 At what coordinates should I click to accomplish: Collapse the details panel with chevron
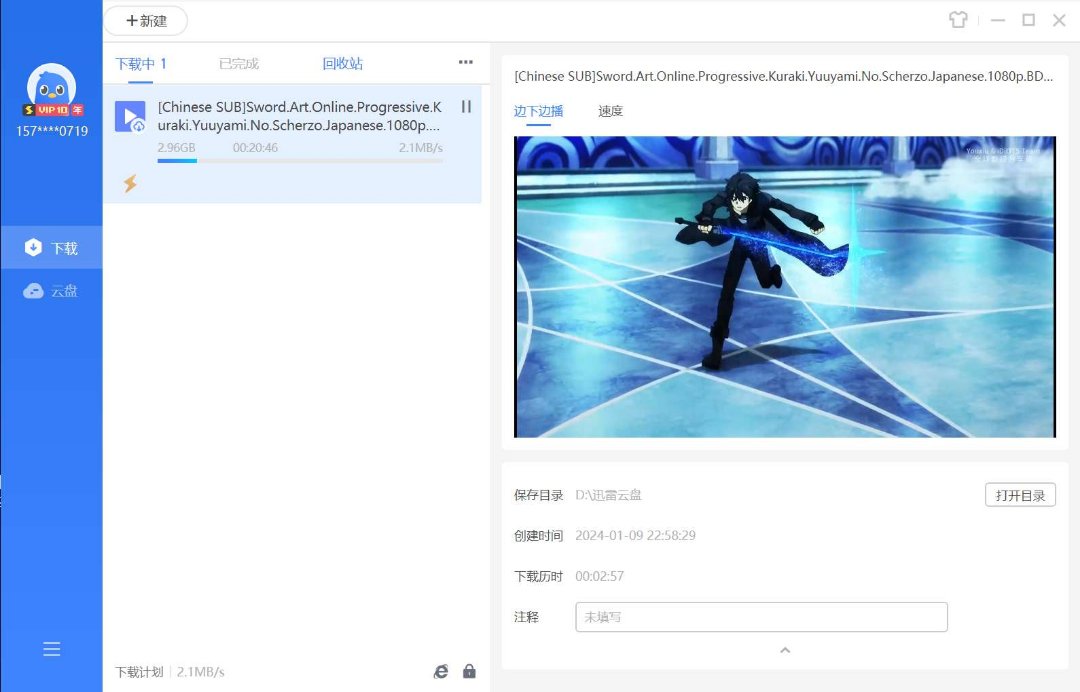(785, 650)
